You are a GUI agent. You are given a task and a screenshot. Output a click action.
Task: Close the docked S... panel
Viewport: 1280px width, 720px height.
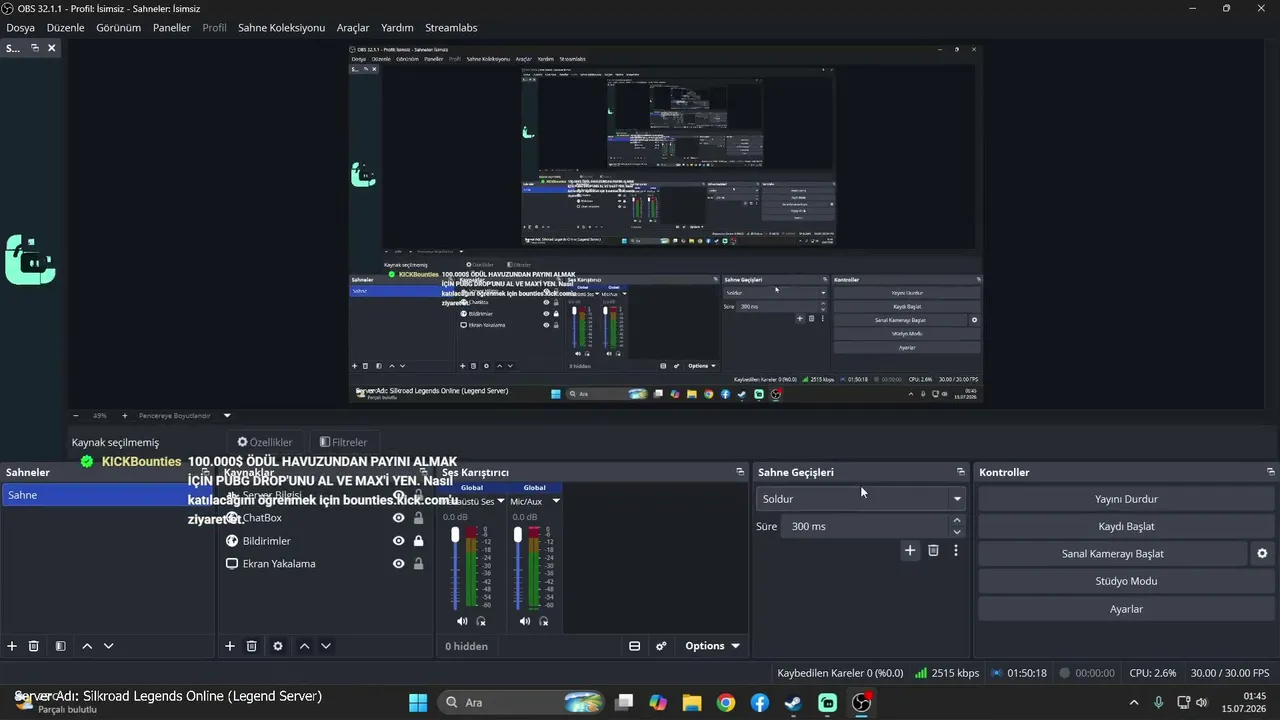(52, 48)
